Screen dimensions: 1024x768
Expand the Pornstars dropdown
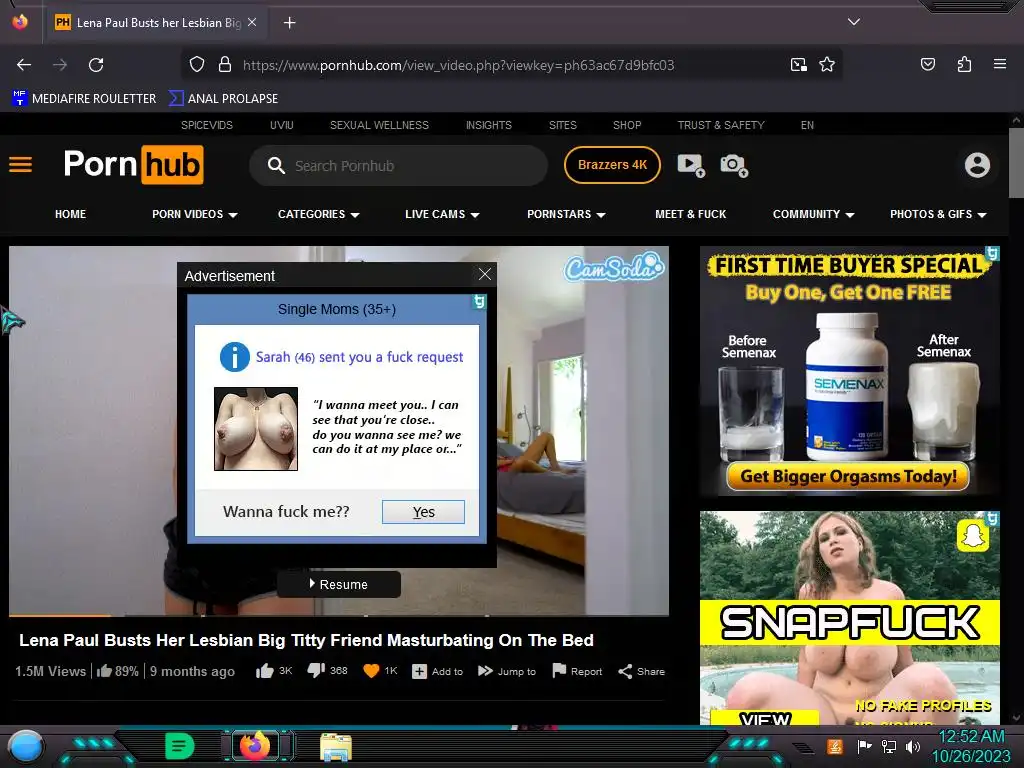click(566, 214)
